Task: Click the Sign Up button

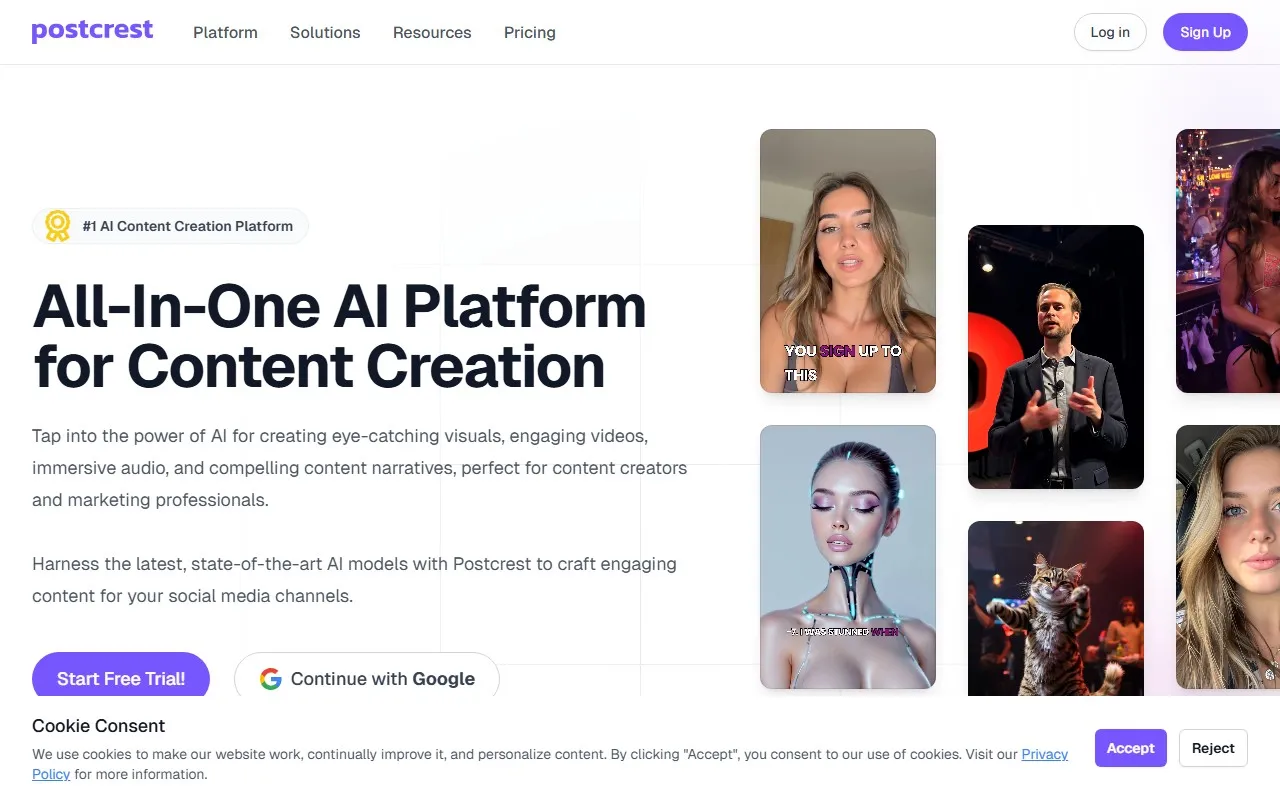Action: 1205,32
